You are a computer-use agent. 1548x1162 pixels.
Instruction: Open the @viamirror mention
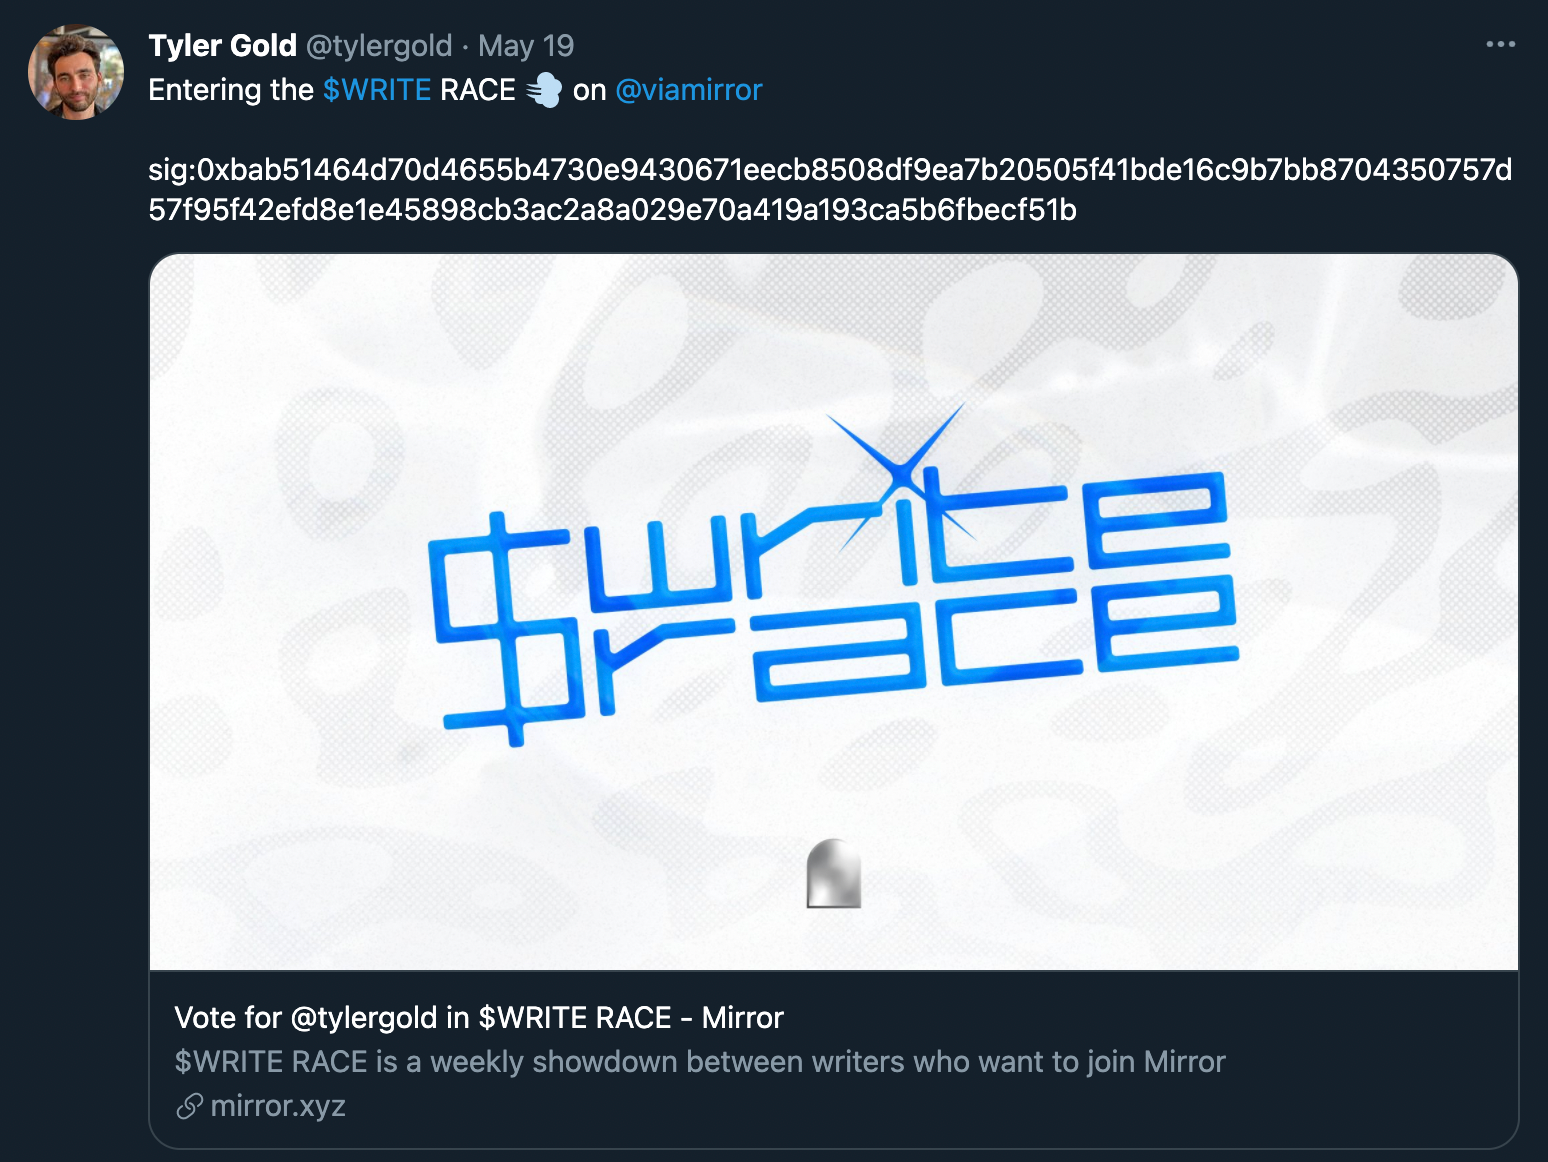pos(689,90)
